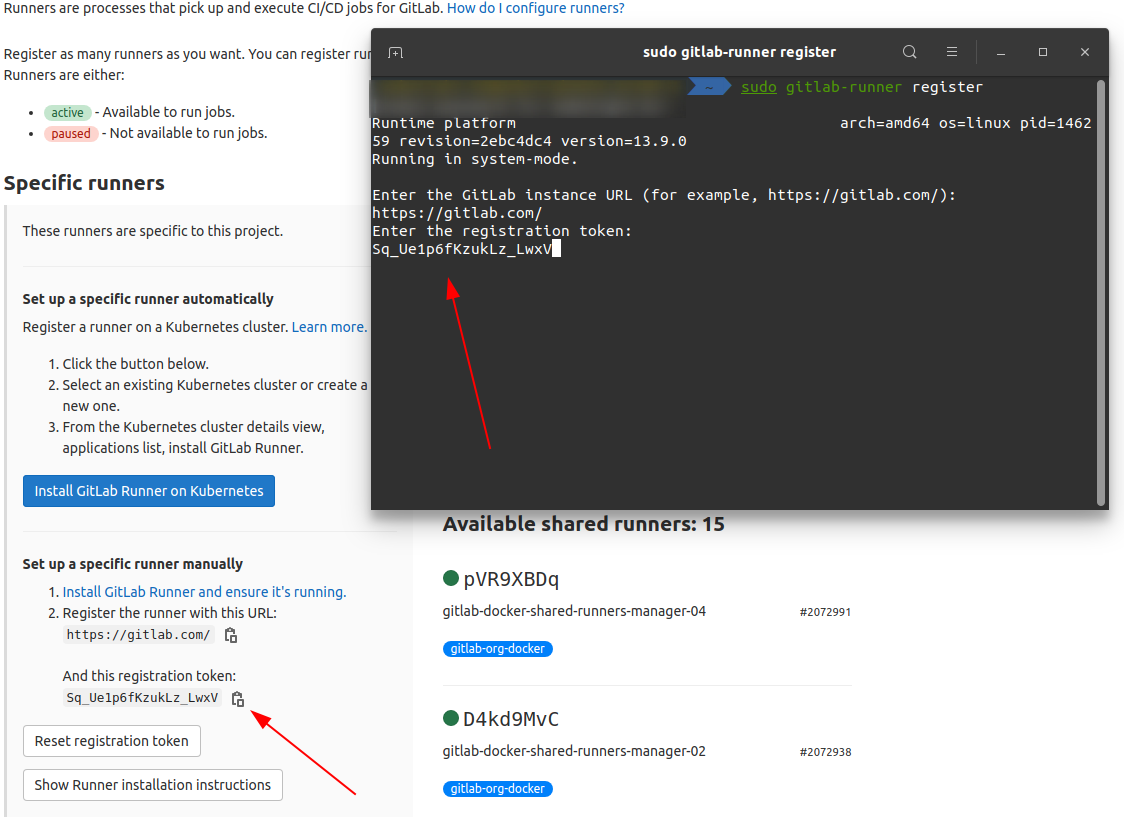Click the gitlab-org-docker tag under pVR9XBDq
Image resolution: width=1124 pixels, height=818 pixels.
497,649
